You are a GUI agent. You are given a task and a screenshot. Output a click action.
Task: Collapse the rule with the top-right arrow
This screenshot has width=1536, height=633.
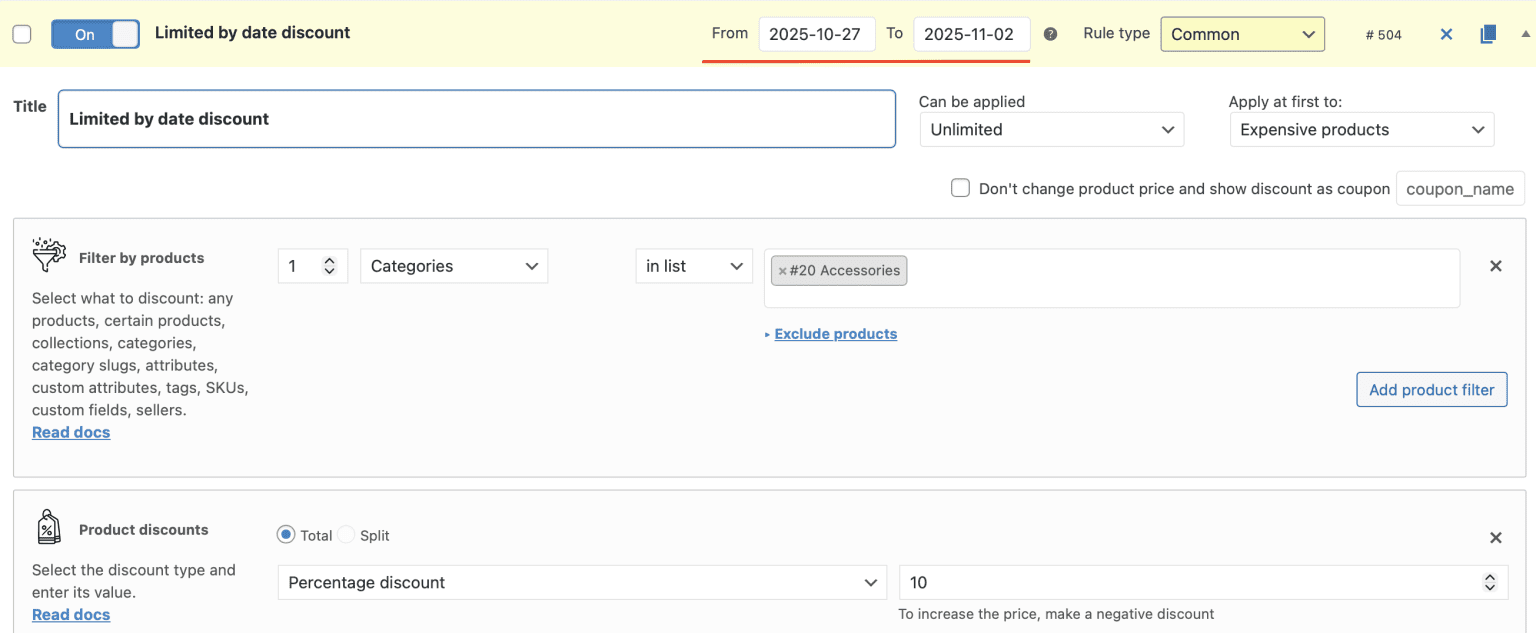1525,34
